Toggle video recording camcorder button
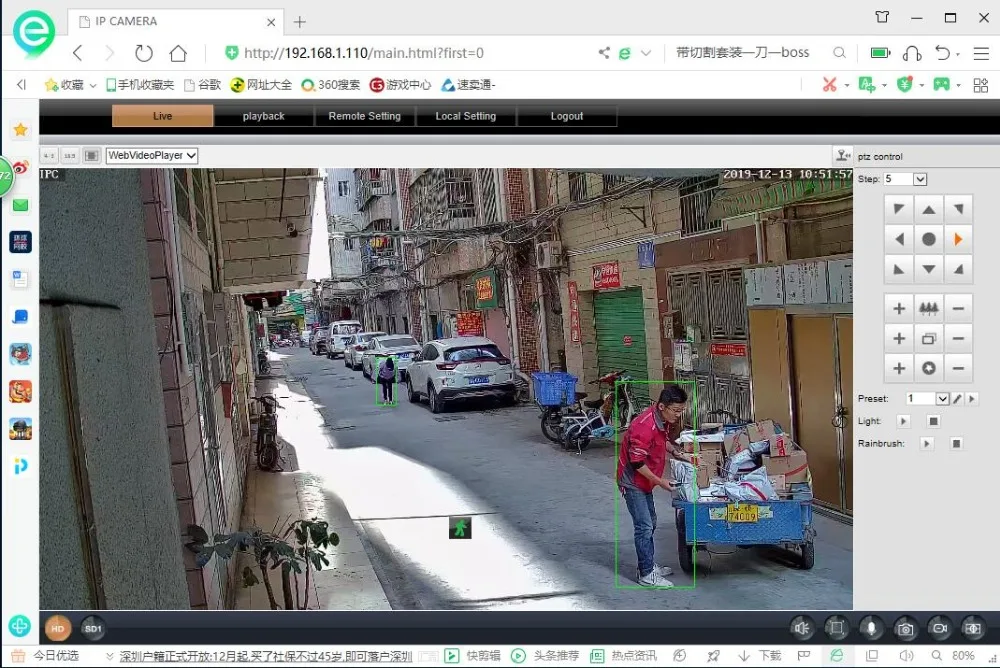Image resolution: width=1000 pixels, height=668 pixels. click(939, 628)
